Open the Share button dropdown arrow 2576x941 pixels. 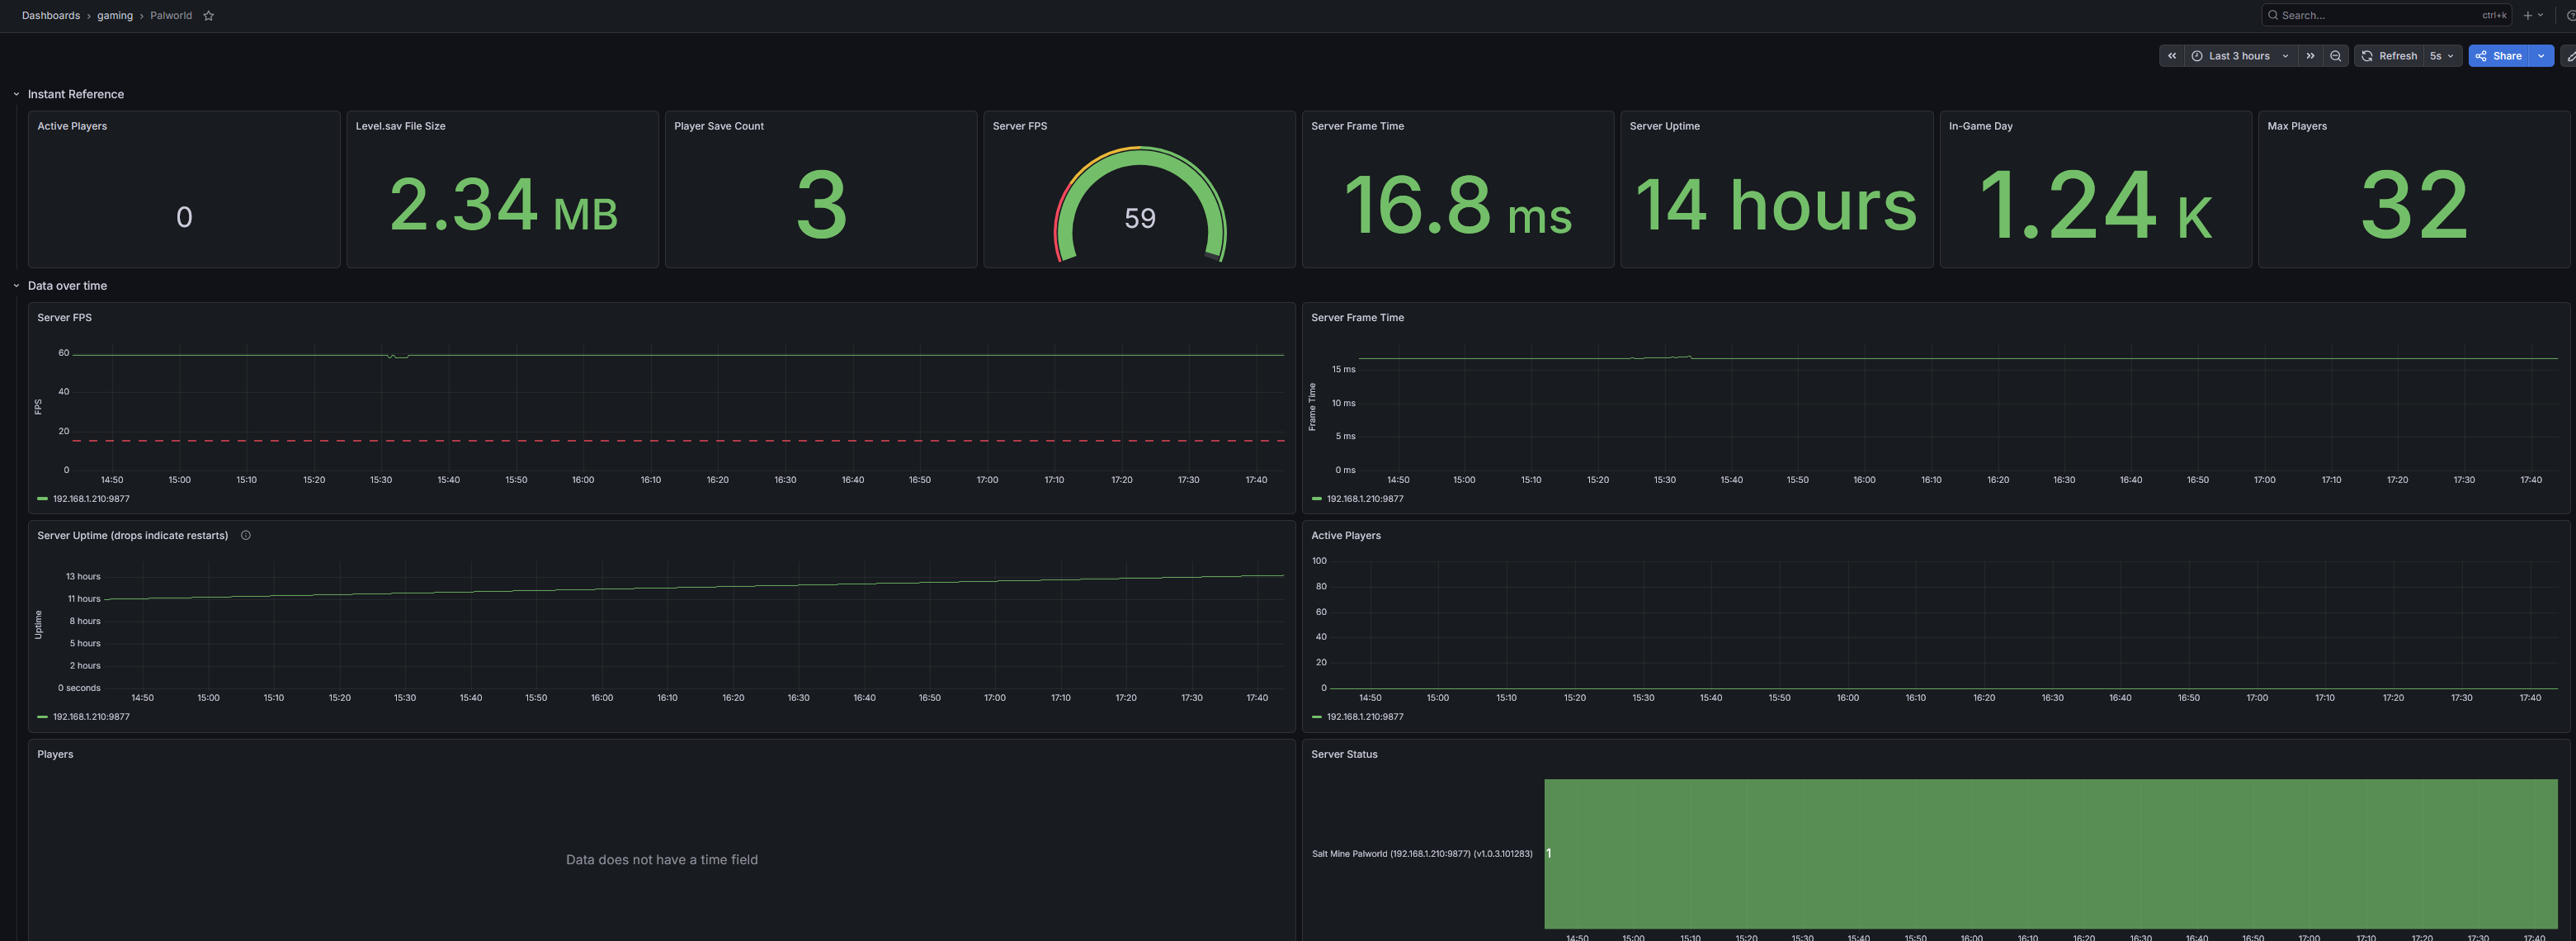point(2541,56)
